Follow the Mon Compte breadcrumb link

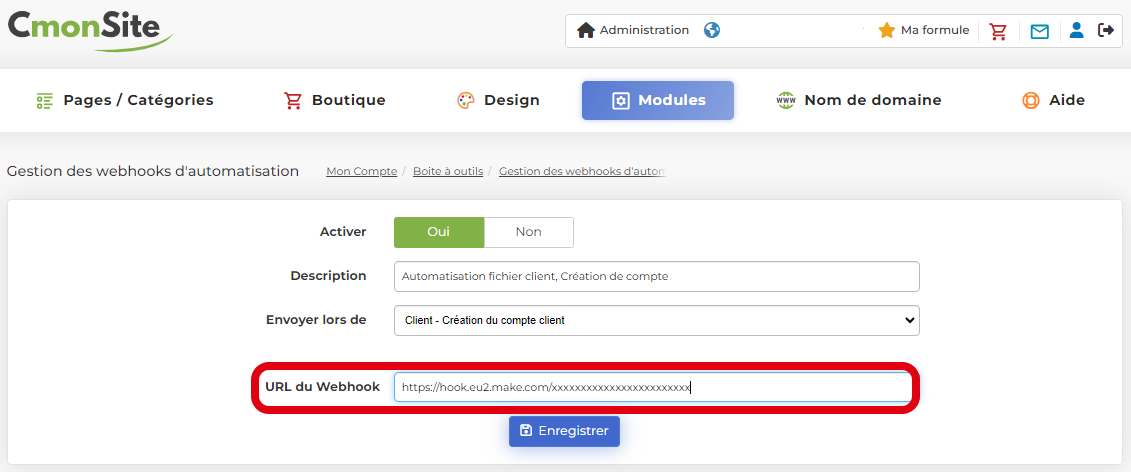click(x=361, y=172)
